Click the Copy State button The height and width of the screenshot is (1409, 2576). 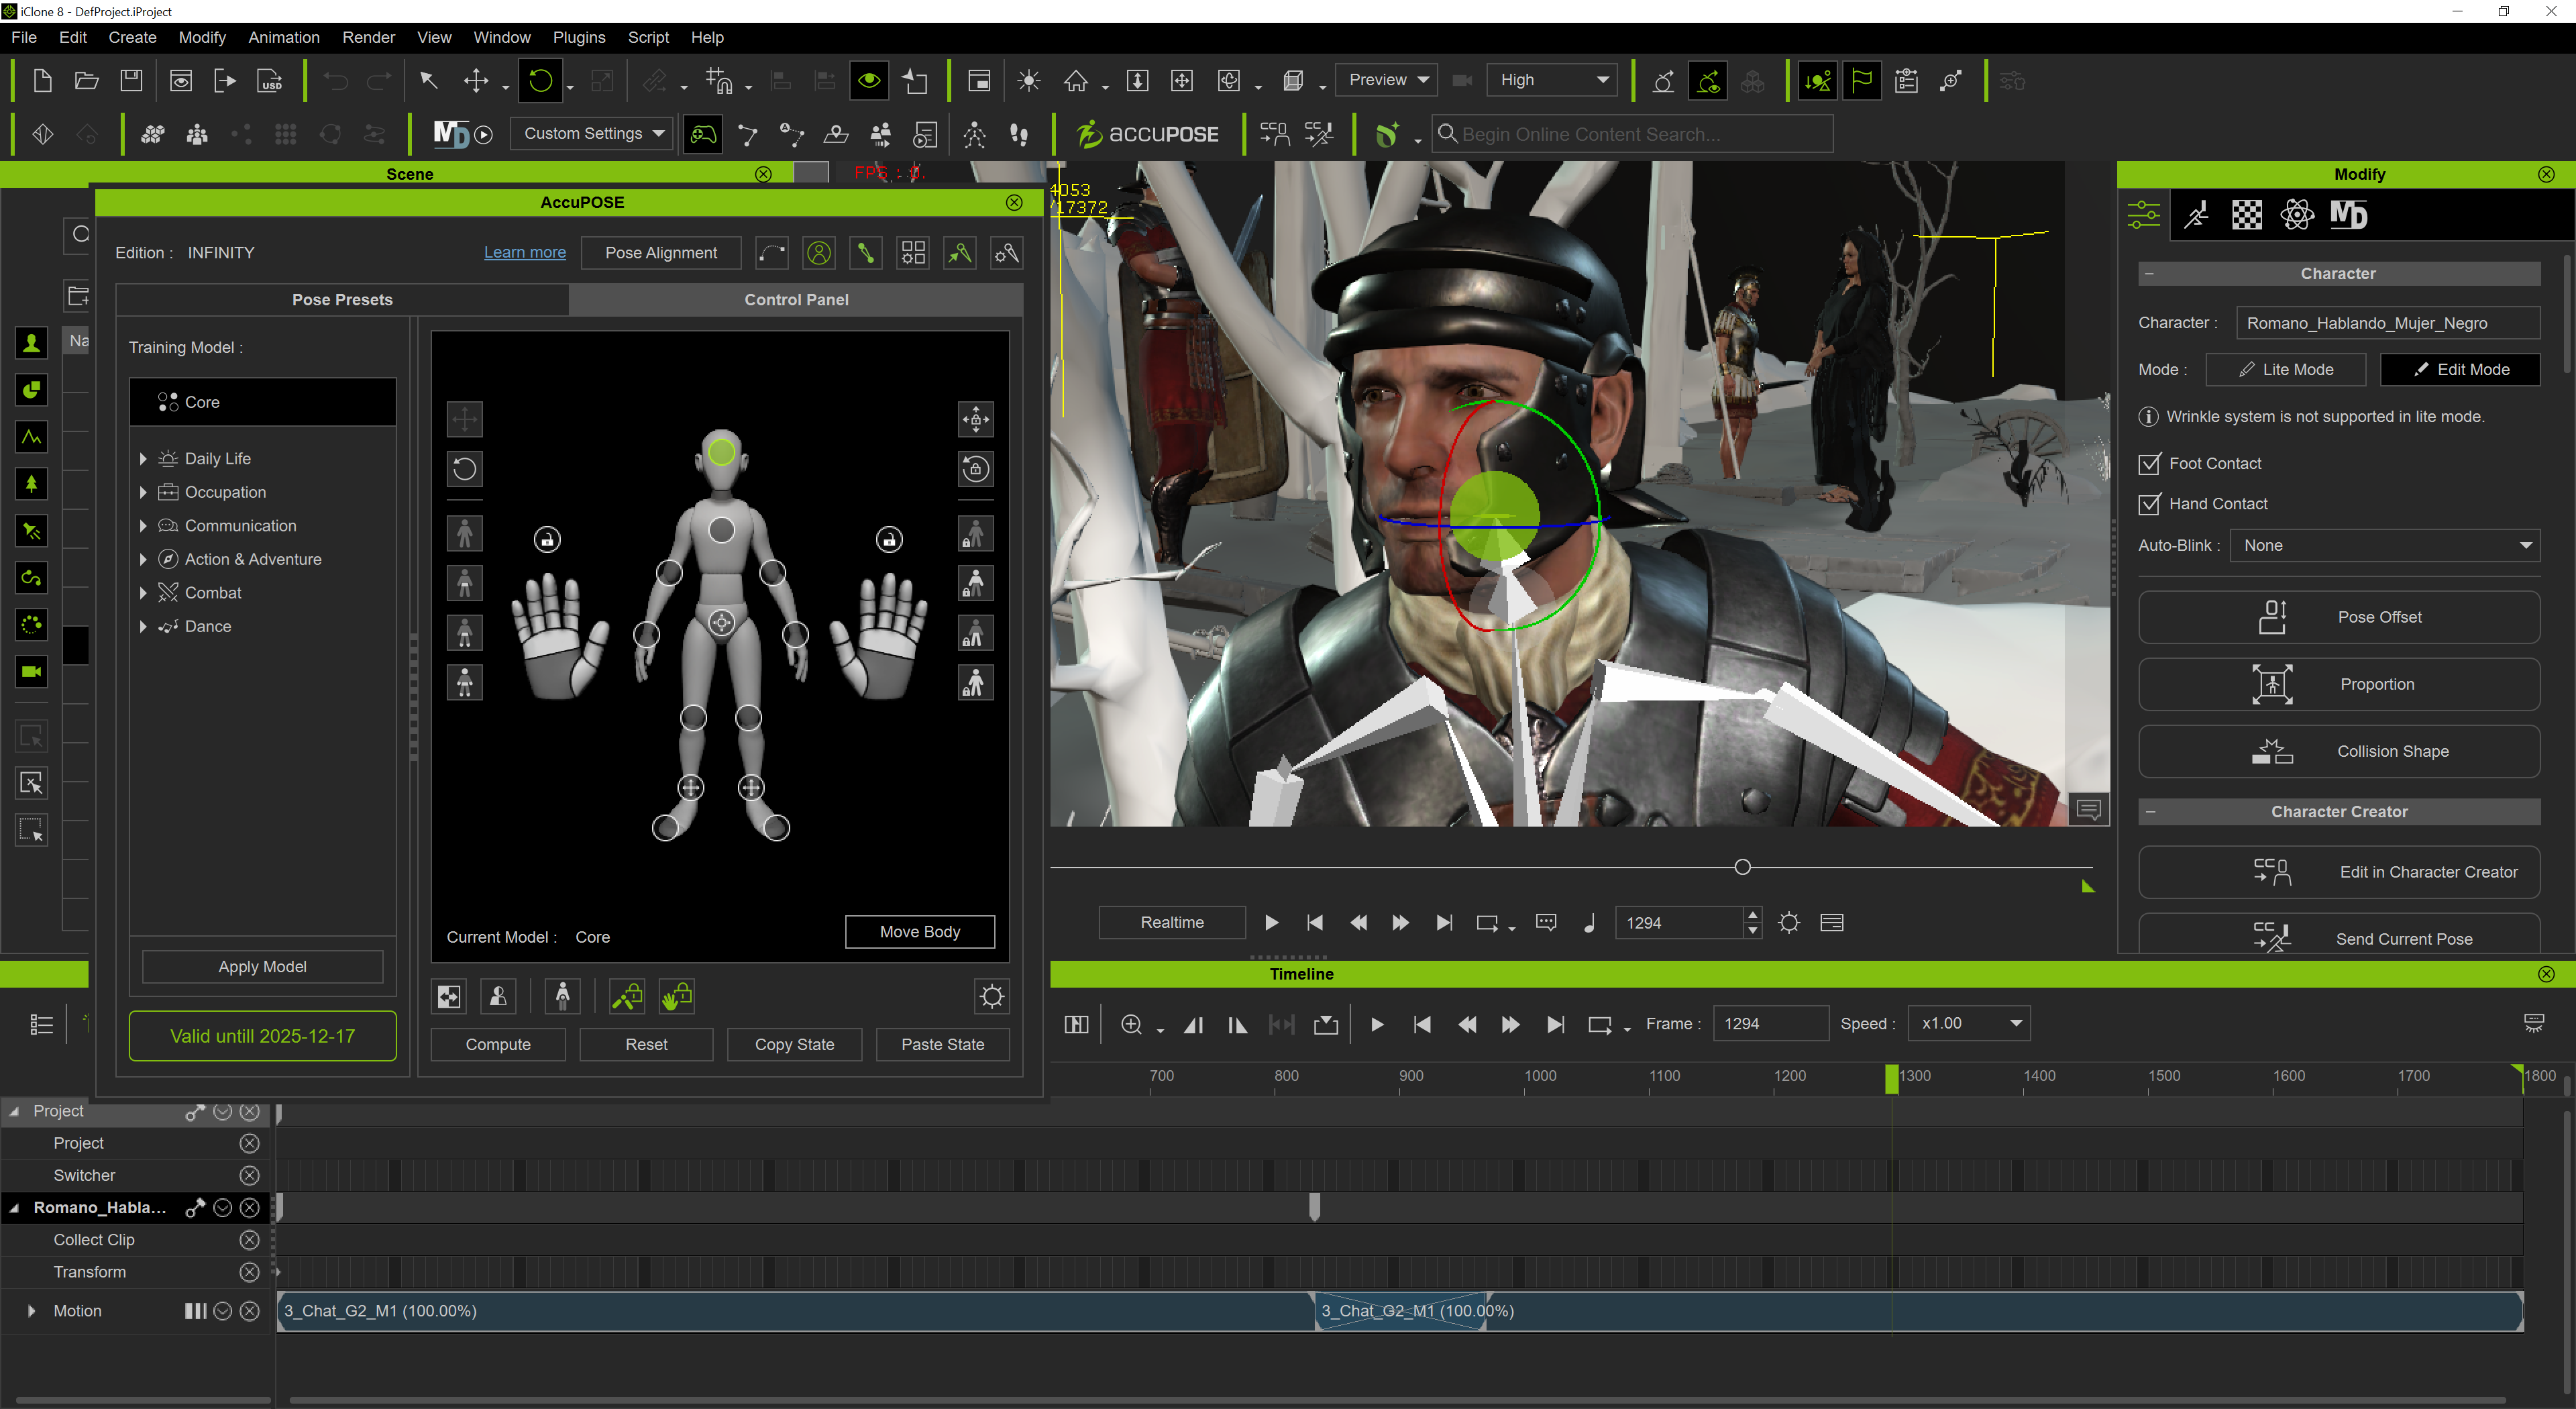(x=794, y=1045)
